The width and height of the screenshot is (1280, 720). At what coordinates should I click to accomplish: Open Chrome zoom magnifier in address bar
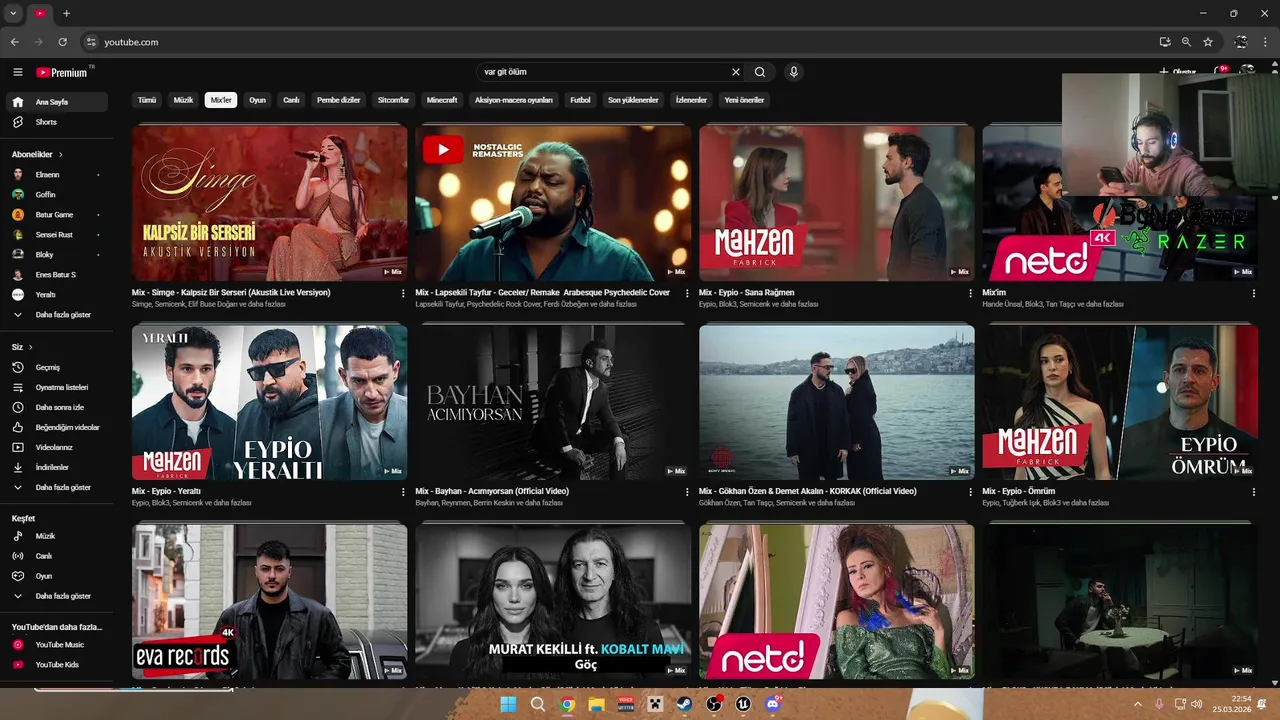tap(1186, 42)
